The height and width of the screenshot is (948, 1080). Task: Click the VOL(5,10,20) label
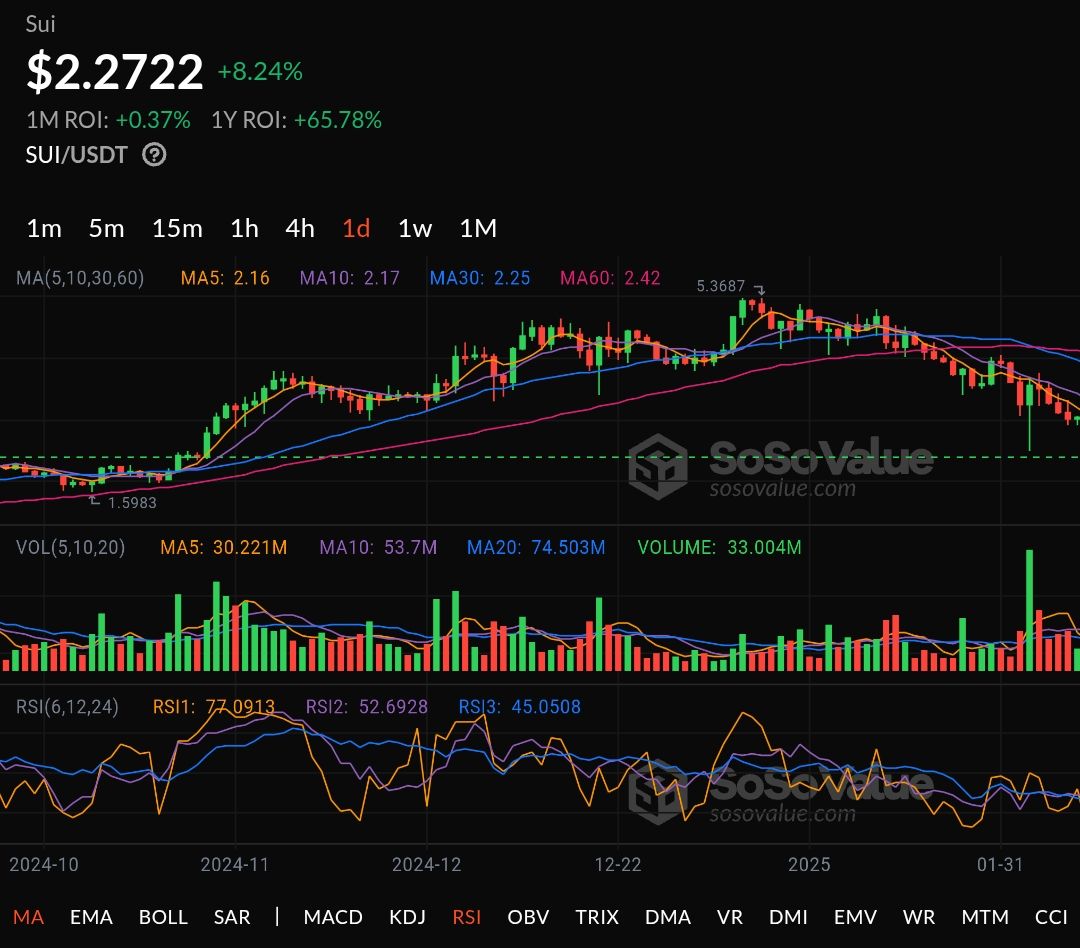coord(70,547)
